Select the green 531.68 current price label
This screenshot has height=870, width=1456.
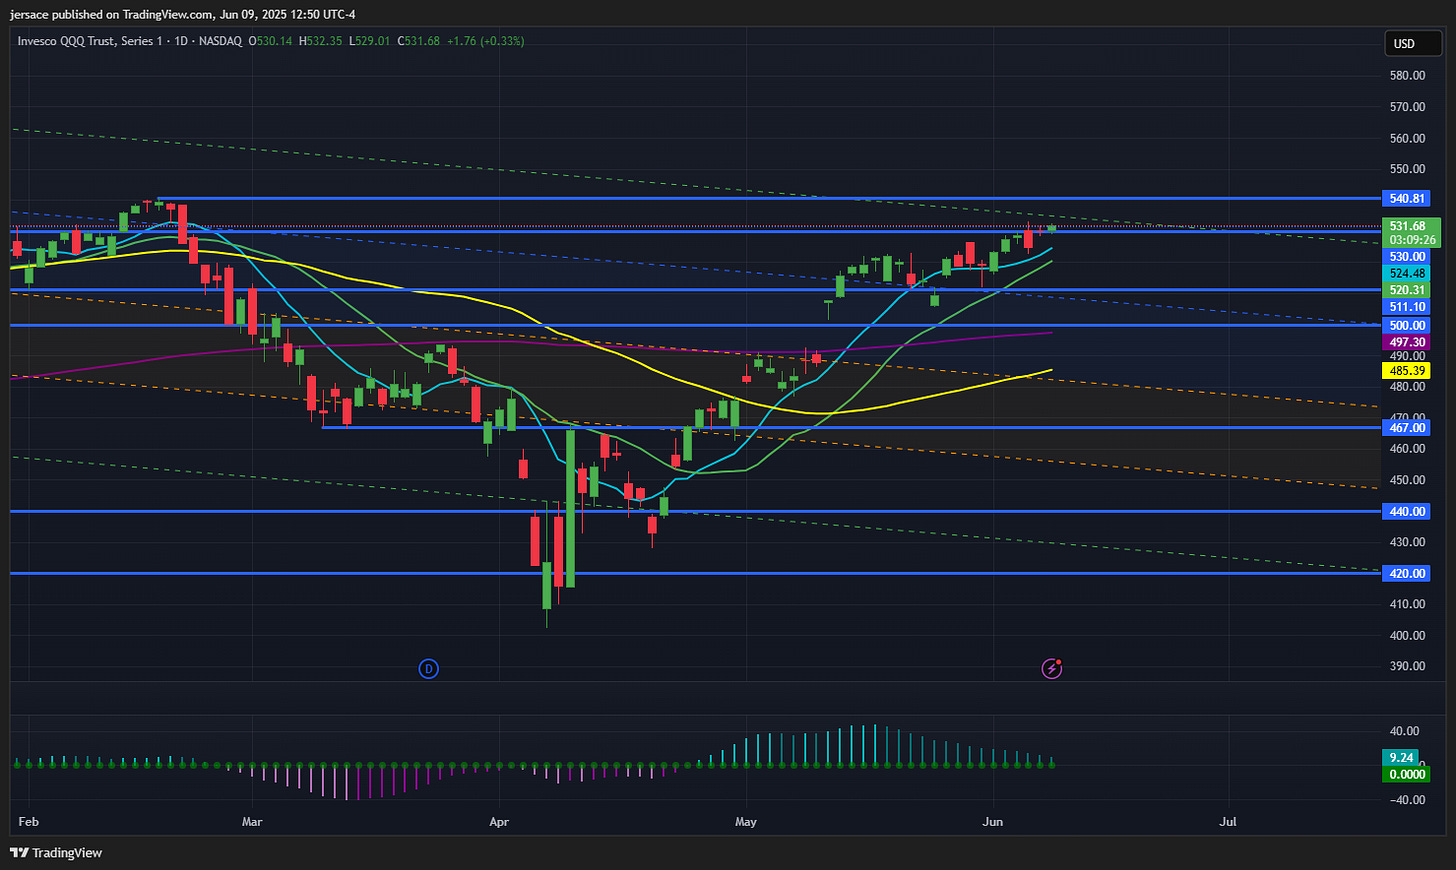tap(1409, 226)
